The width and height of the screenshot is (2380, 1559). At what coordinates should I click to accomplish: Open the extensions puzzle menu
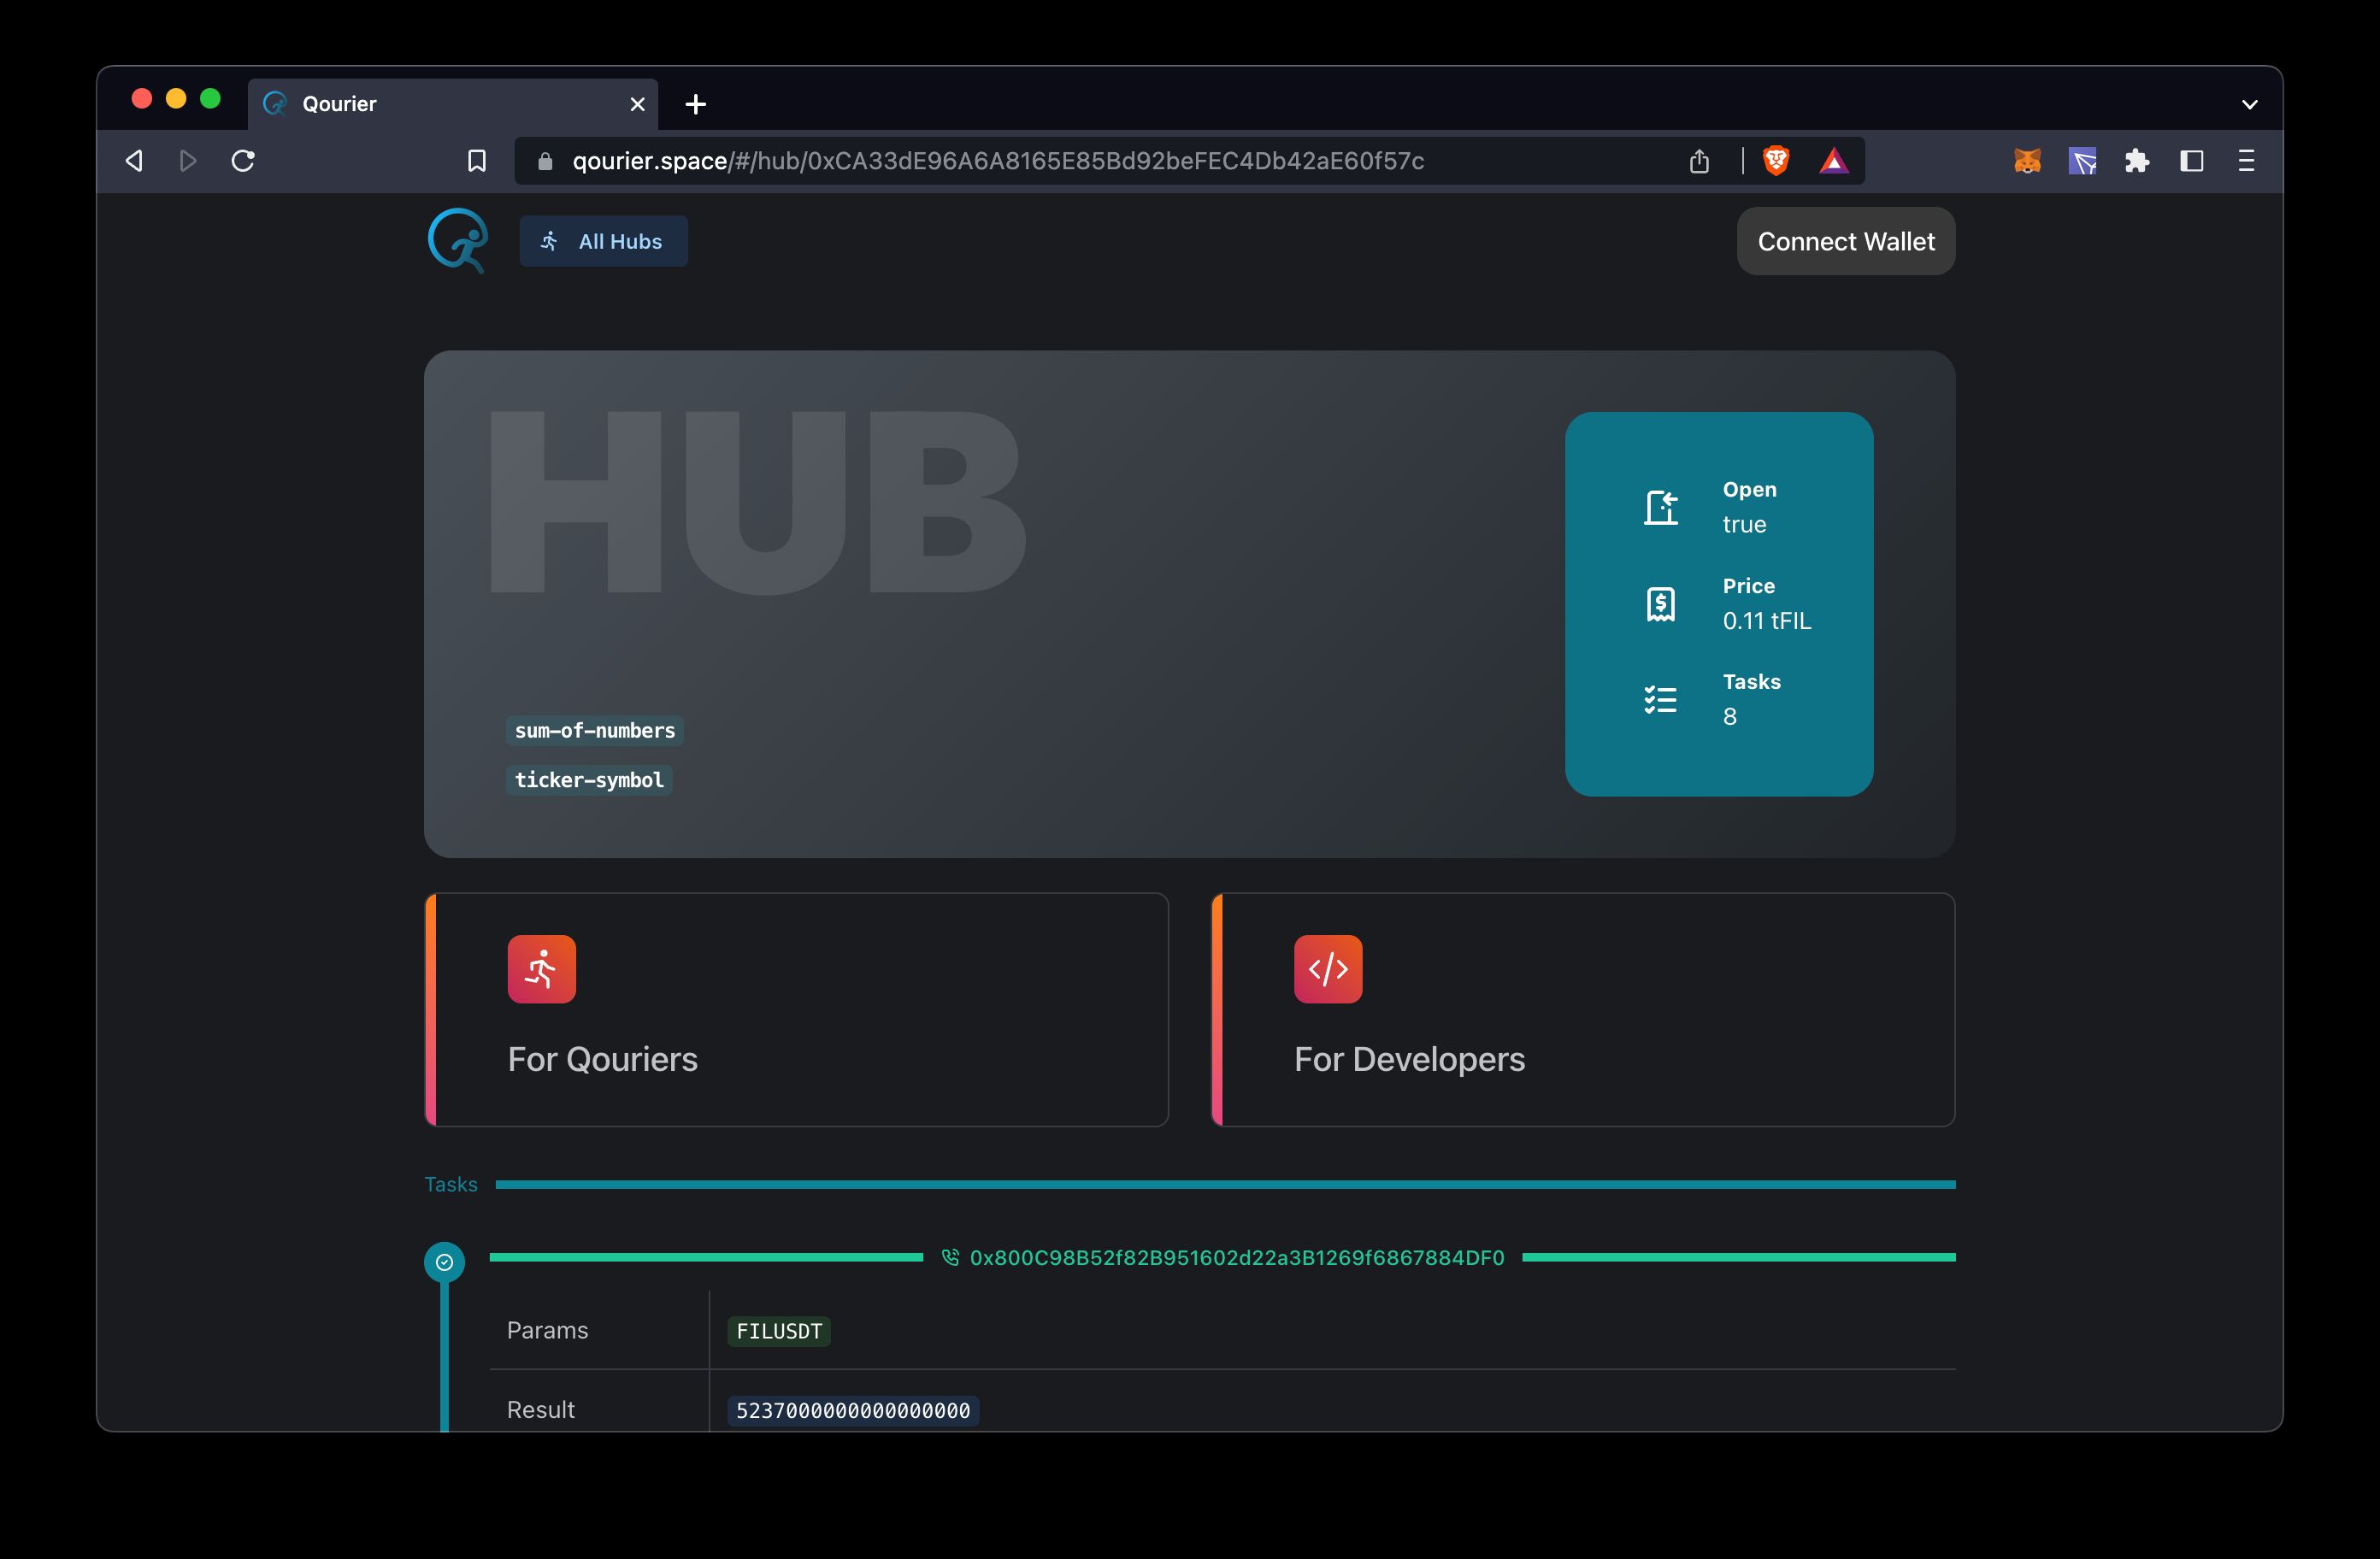click(x=2137, y=161)
